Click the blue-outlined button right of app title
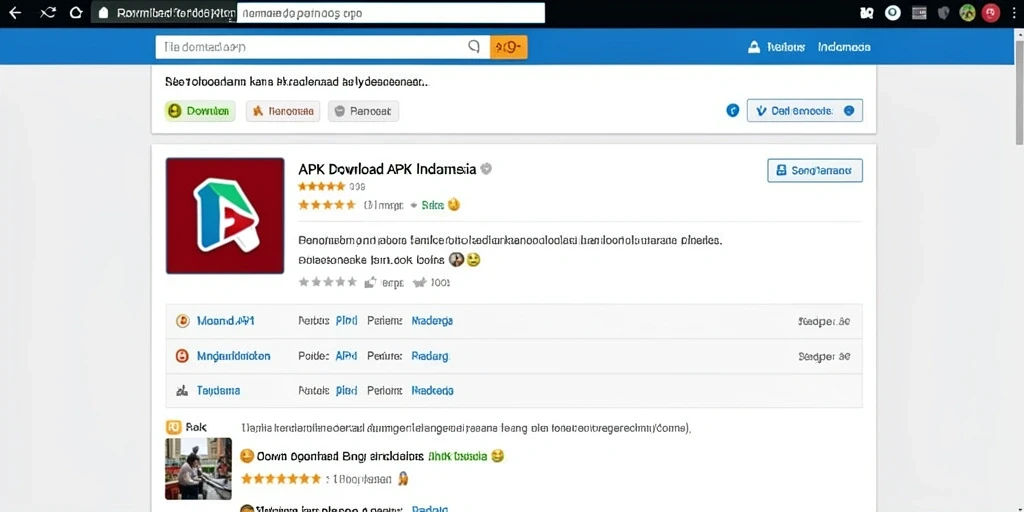1024x512 pixels. point(815,170)
